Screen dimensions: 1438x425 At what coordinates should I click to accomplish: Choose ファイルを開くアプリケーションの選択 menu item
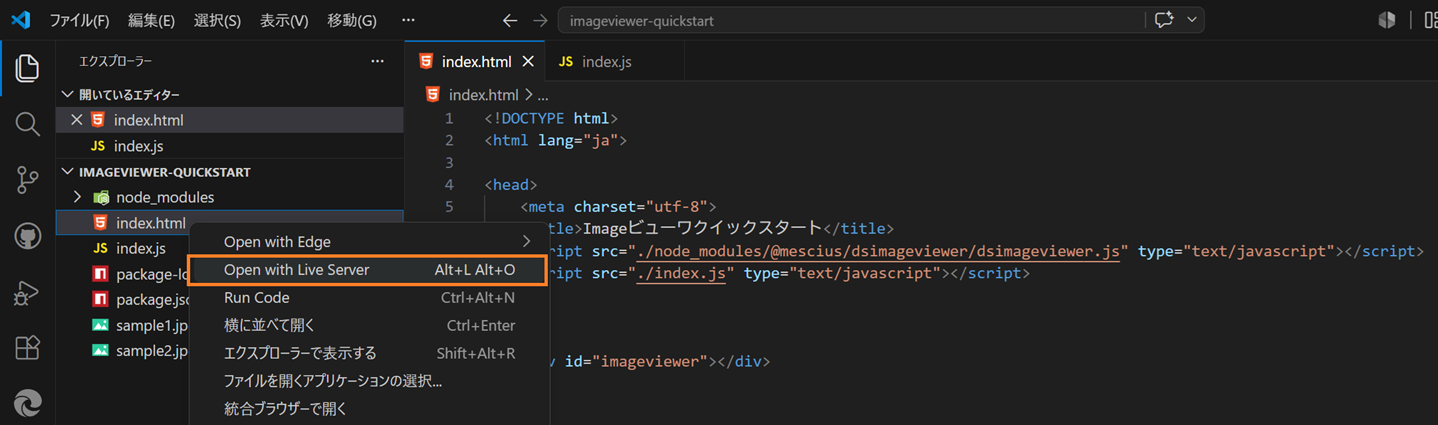370,381
